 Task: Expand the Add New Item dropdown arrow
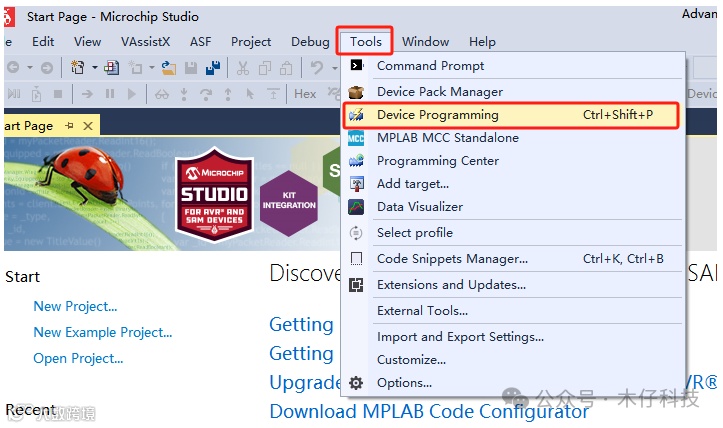(152, 68)
